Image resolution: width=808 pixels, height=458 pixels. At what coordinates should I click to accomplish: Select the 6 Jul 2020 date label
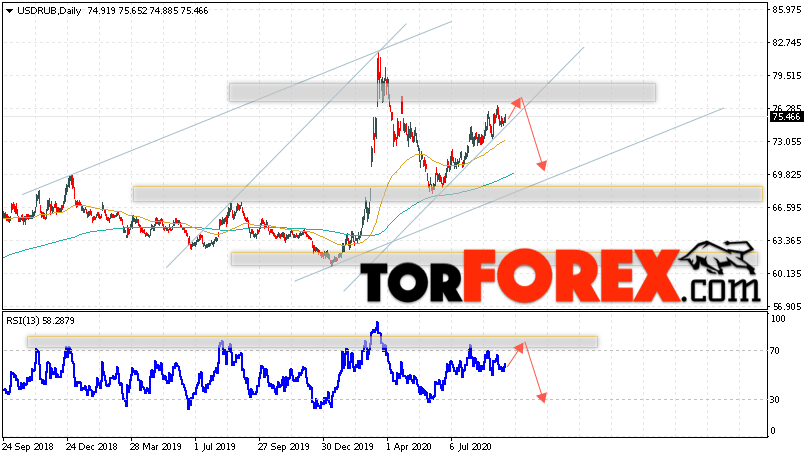(x=471, y=447)
